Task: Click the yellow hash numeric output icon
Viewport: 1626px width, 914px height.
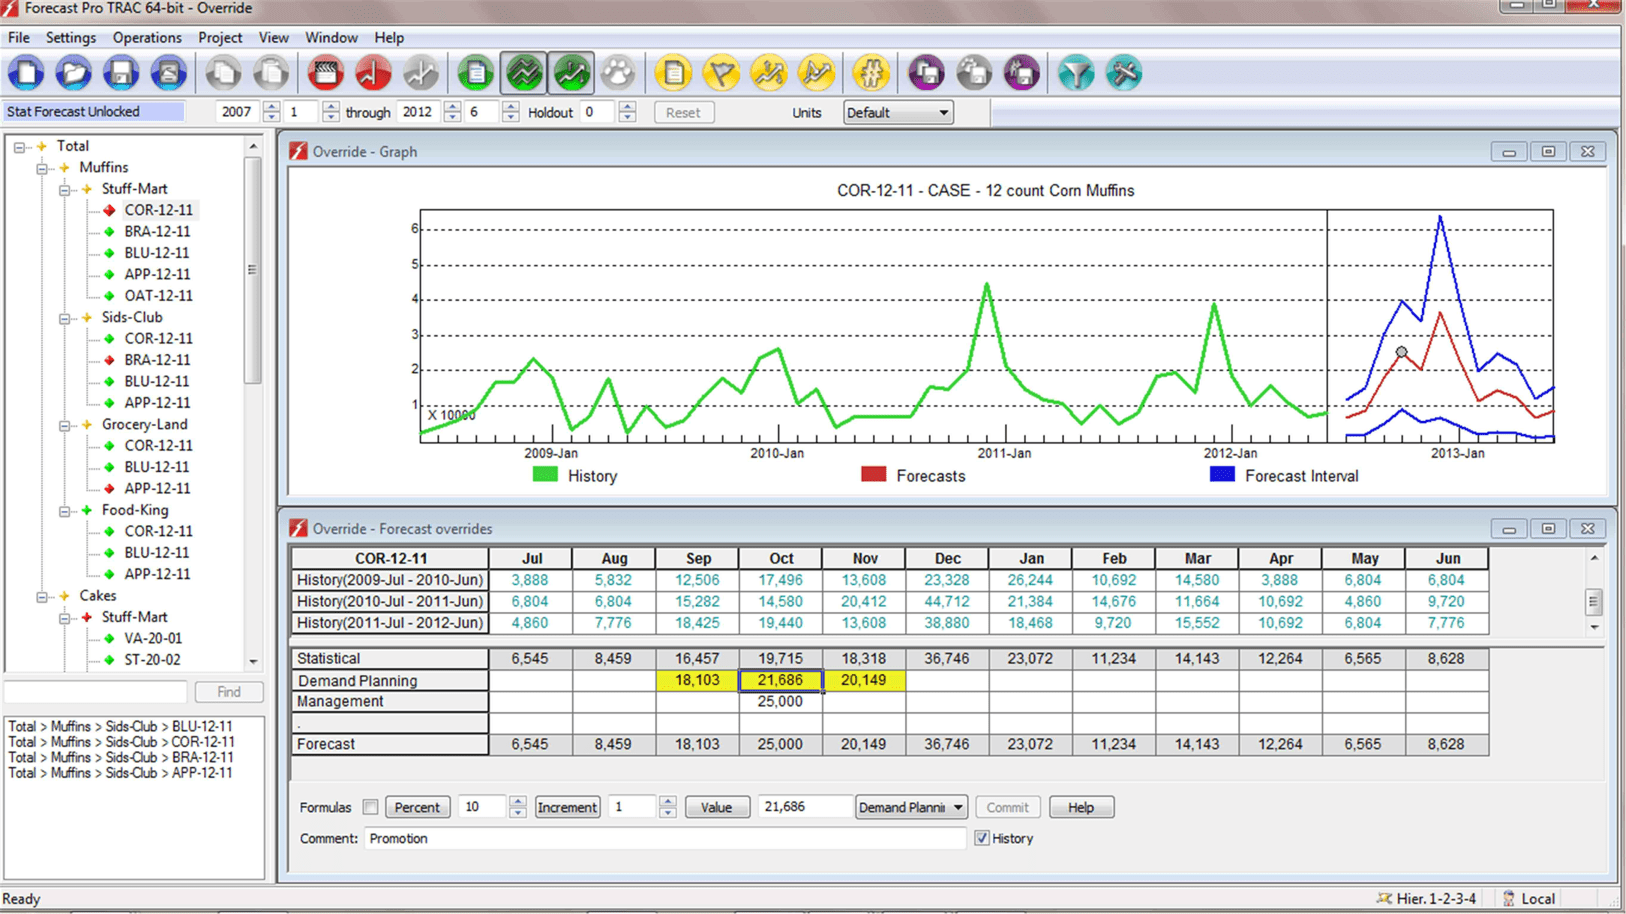Action: [x=871, y=73]
